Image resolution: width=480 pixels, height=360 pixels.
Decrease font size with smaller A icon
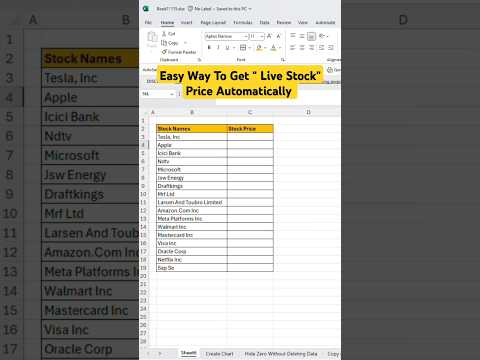(x=279, y=36)
